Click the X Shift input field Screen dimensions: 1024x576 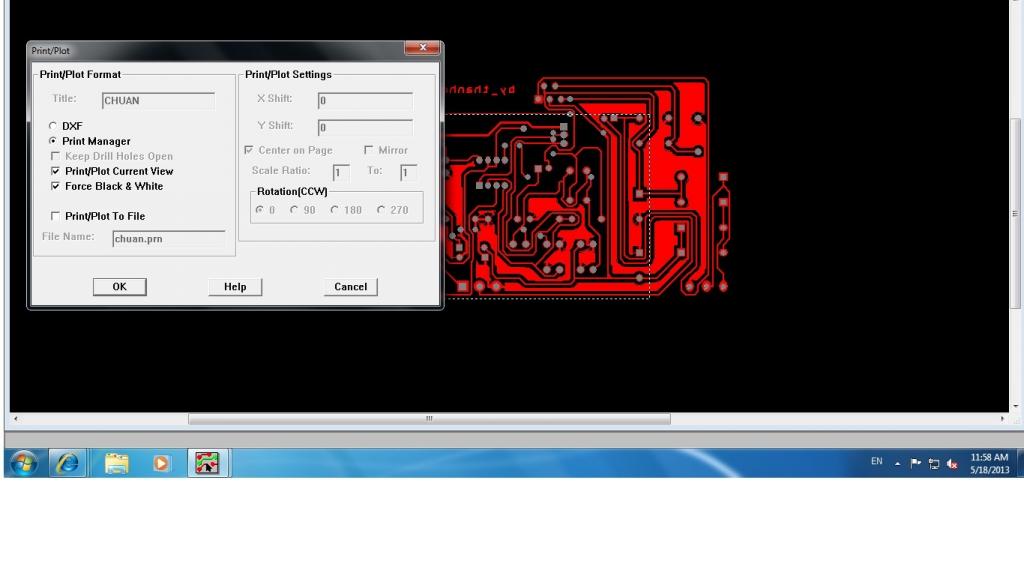(365, 101)
